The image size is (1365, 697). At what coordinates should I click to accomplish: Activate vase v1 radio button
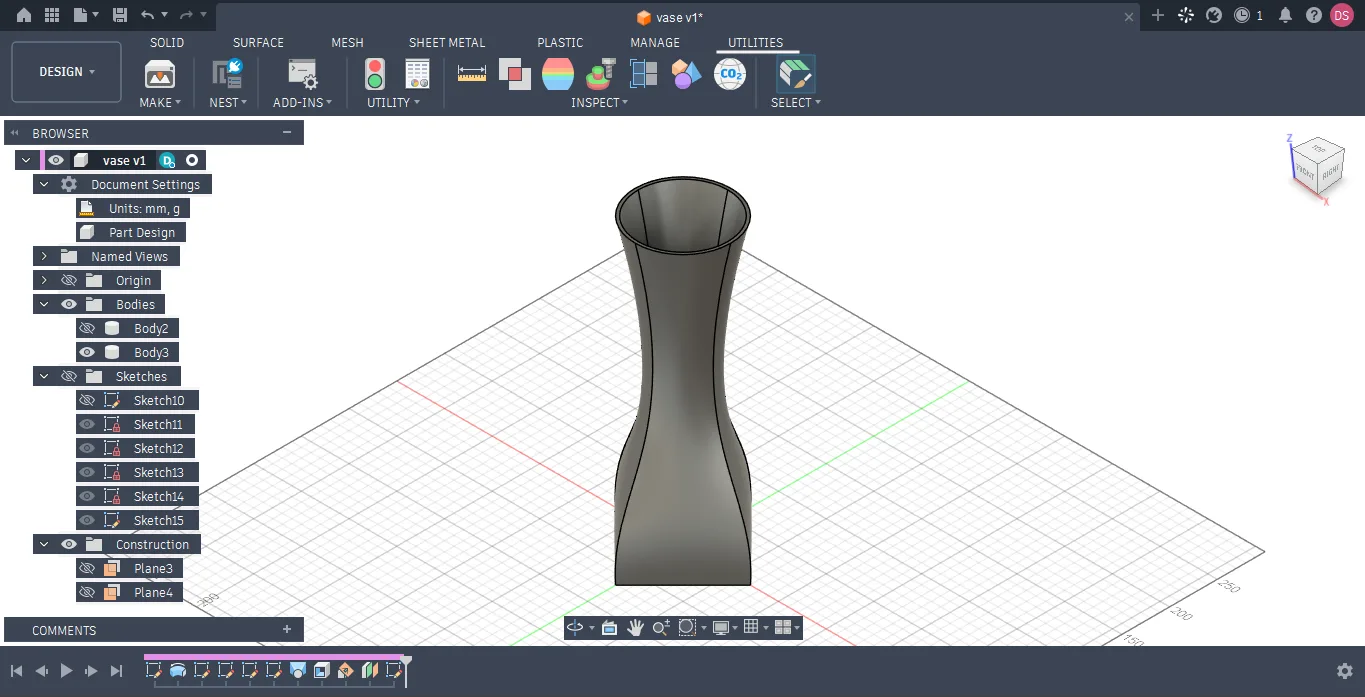tap(192, 160)
